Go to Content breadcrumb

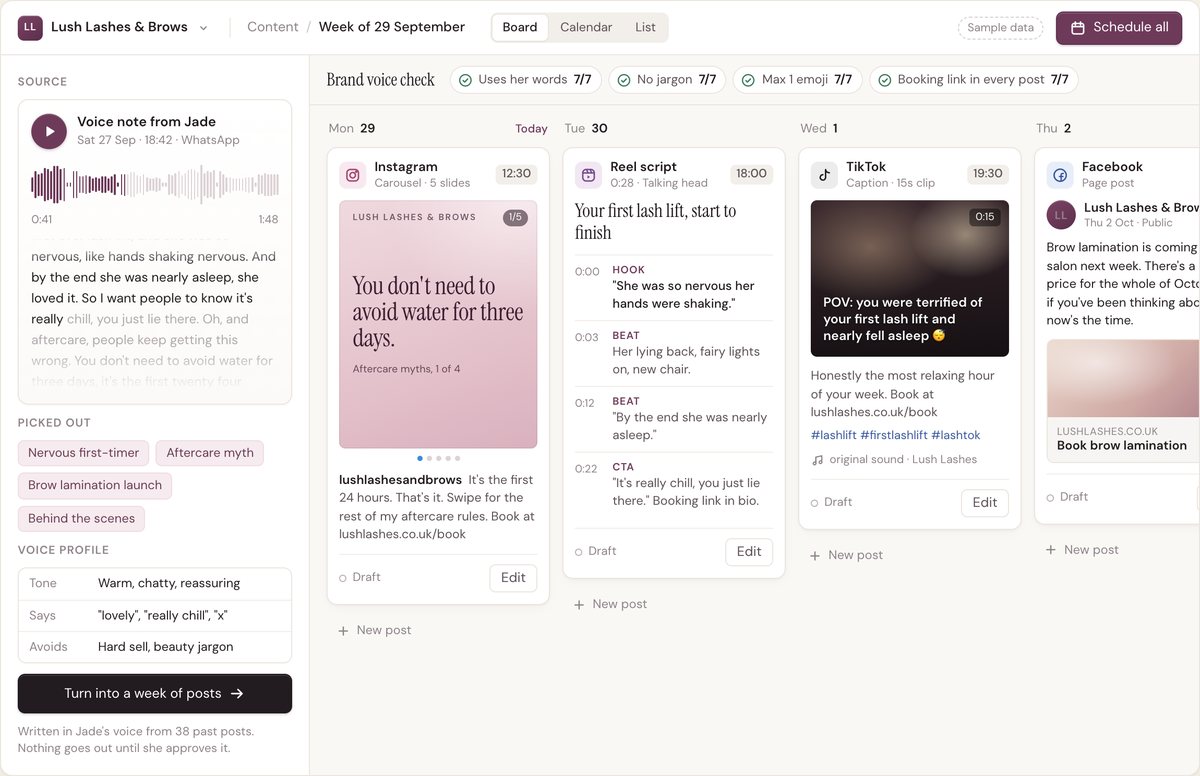[x=272, y=27]
